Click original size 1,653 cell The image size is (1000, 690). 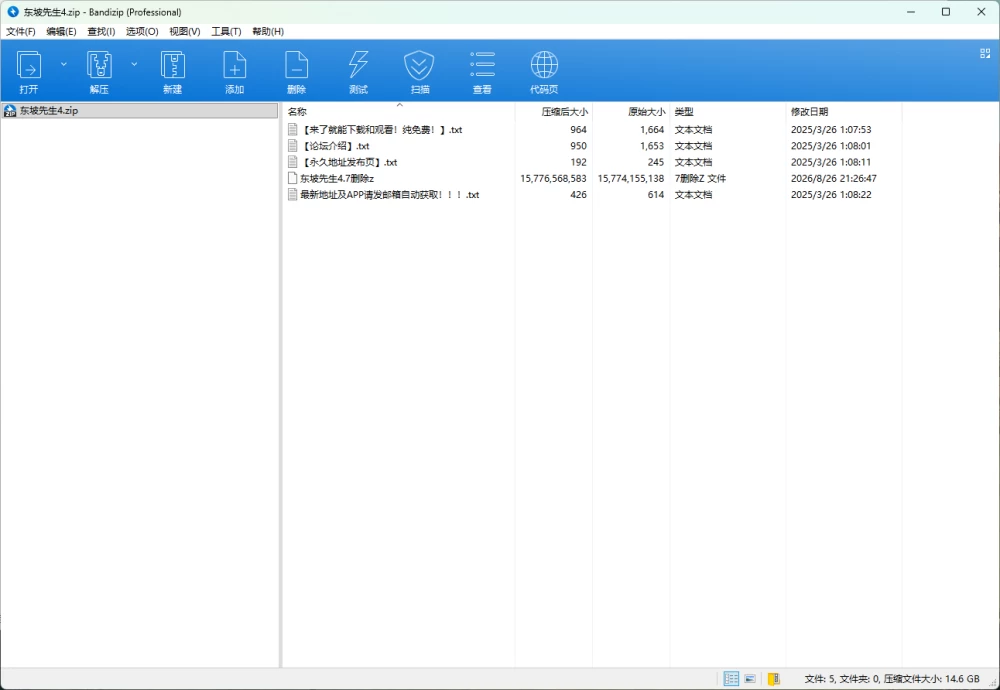652,146
